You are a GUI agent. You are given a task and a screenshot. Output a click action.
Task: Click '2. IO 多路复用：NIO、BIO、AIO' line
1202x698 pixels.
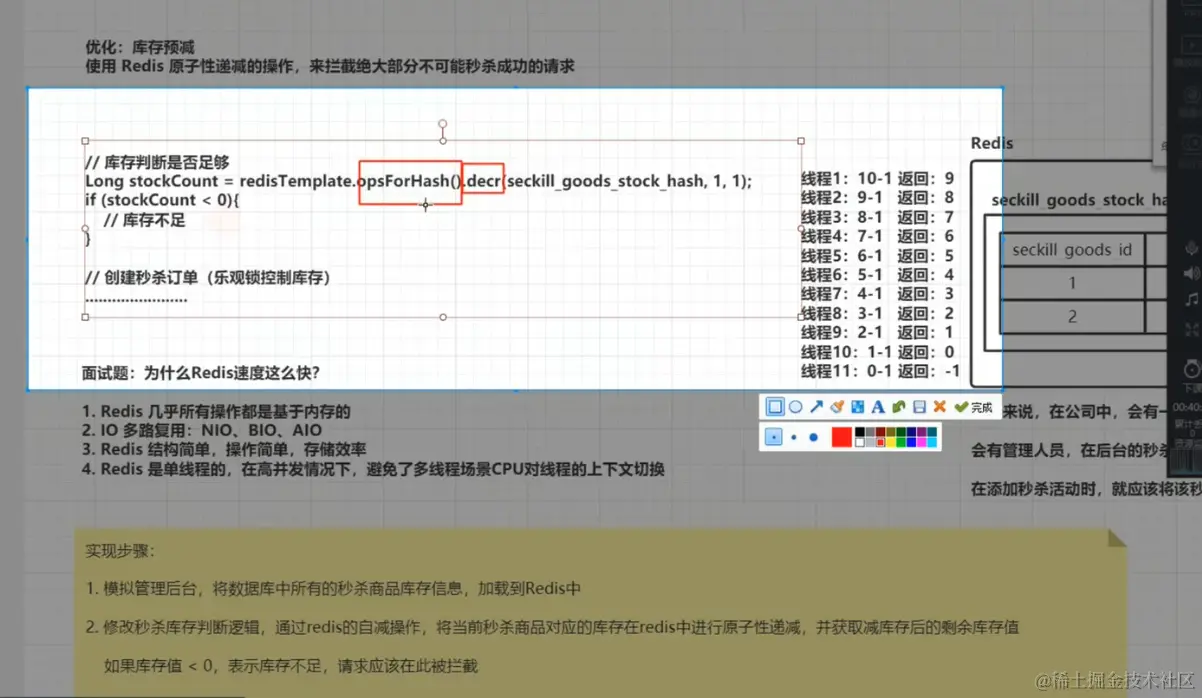click(x=201, y=431)
